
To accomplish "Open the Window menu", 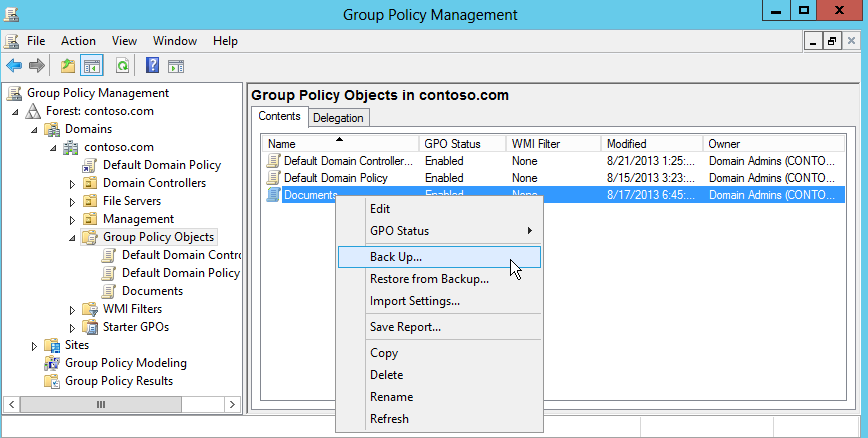I will (x=175, y=41).
